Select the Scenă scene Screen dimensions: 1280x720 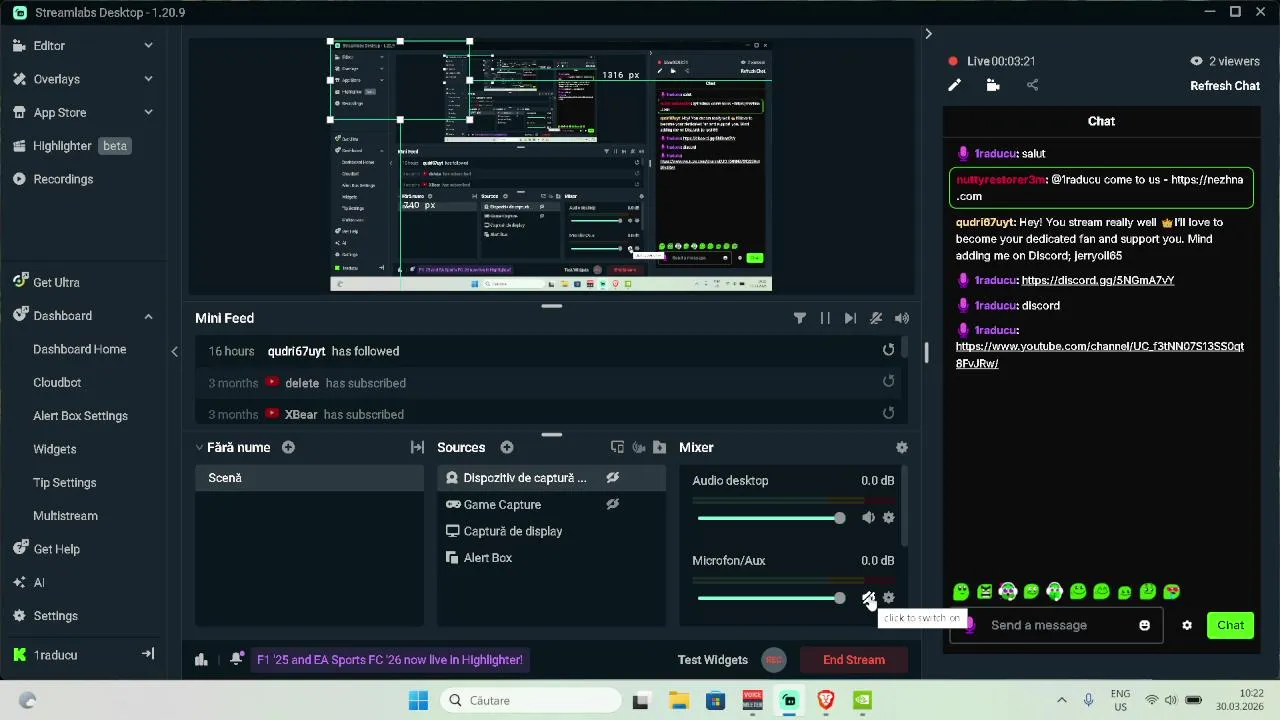(309, 478)
